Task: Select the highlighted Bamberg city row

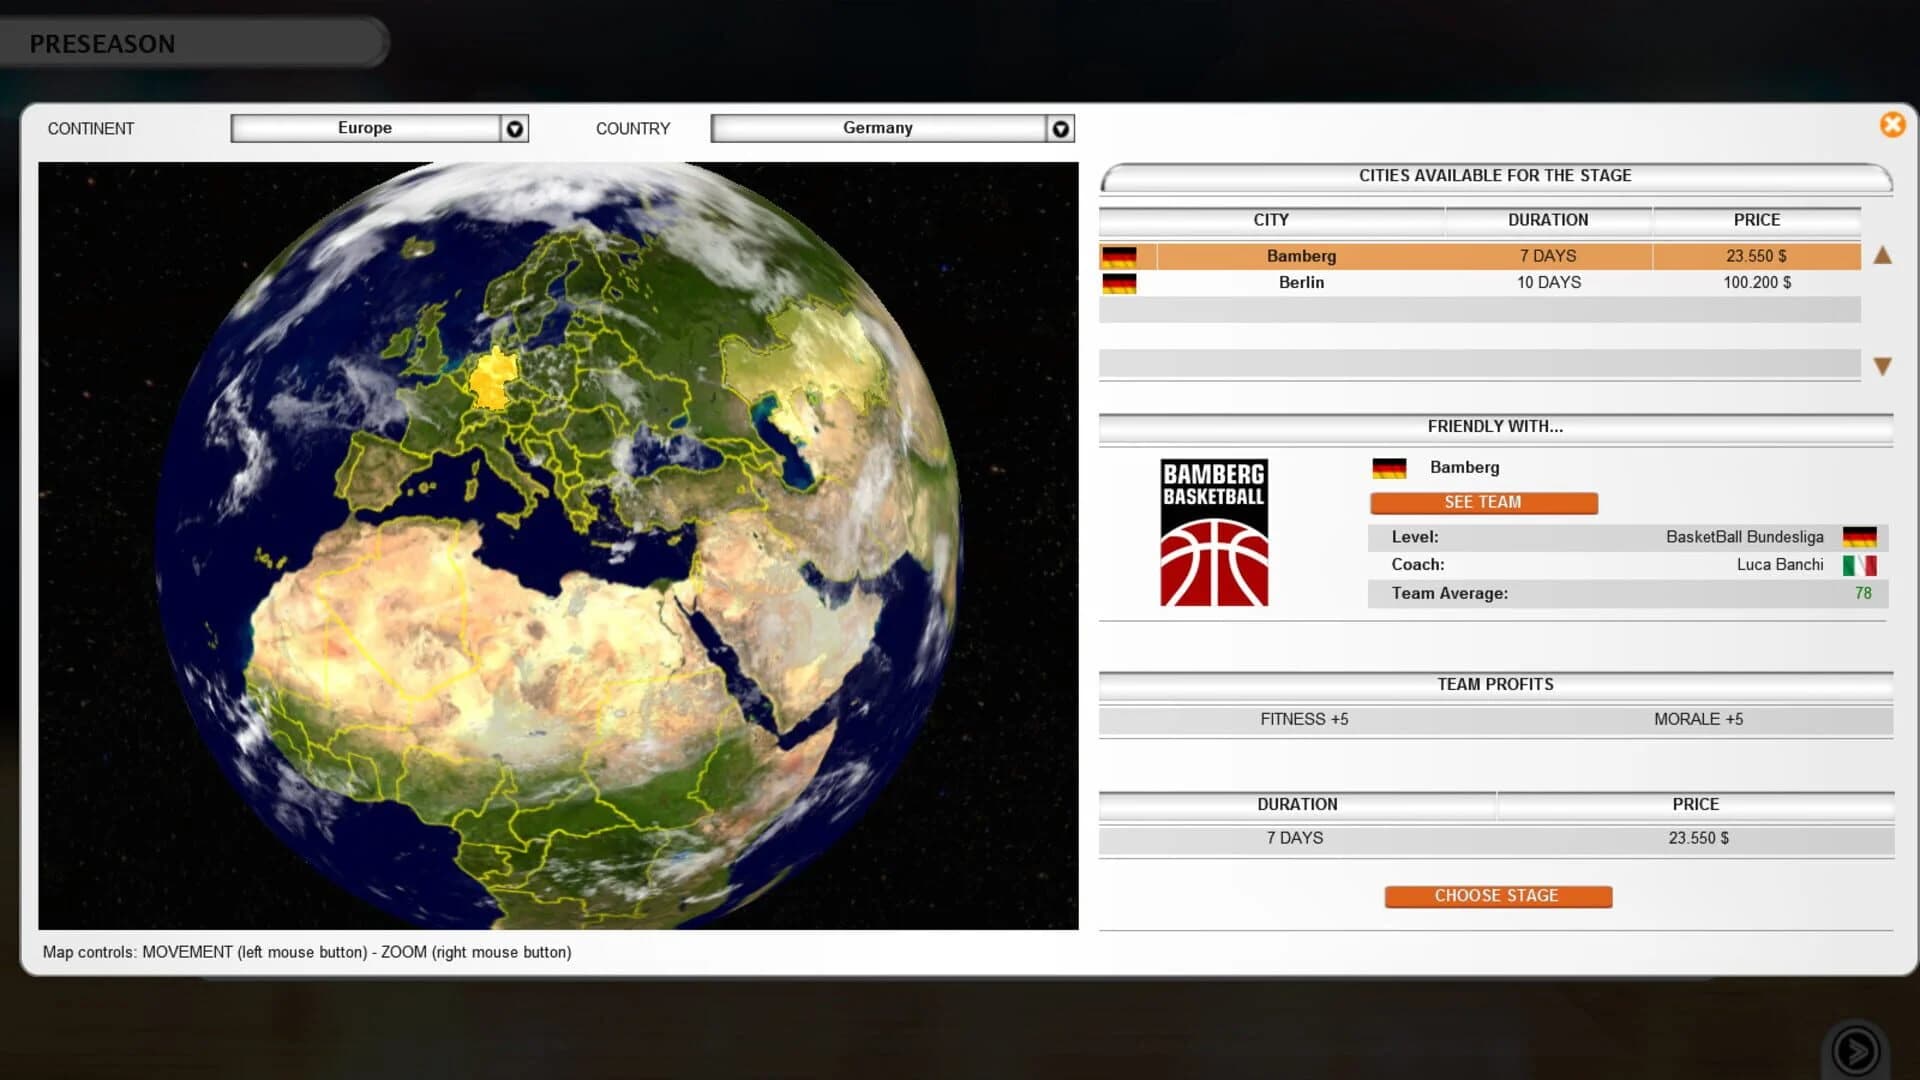Action: click(x=1300, y=256)
